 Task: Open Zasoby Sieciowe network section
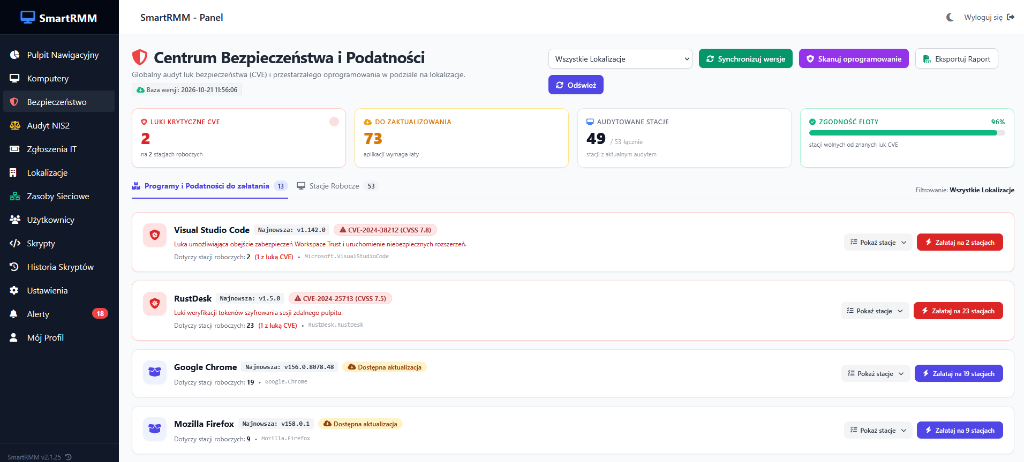coord(59,196)
